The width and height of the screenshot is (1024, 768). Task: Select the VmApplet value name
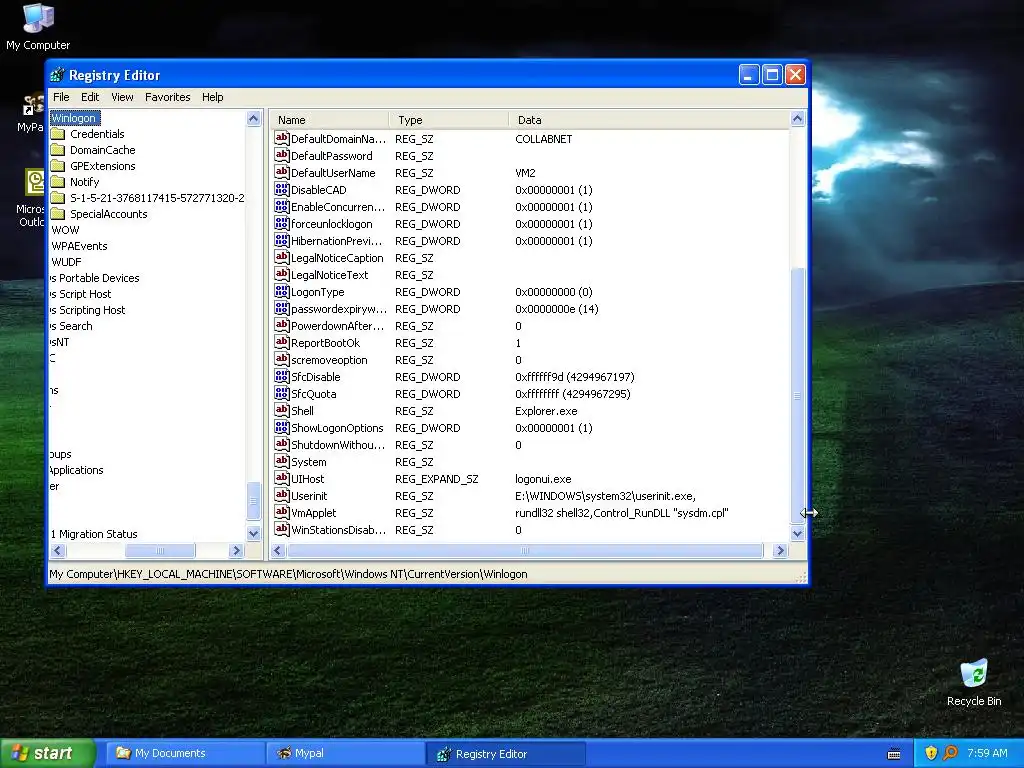pyautogui.click(x=313, y=513)
